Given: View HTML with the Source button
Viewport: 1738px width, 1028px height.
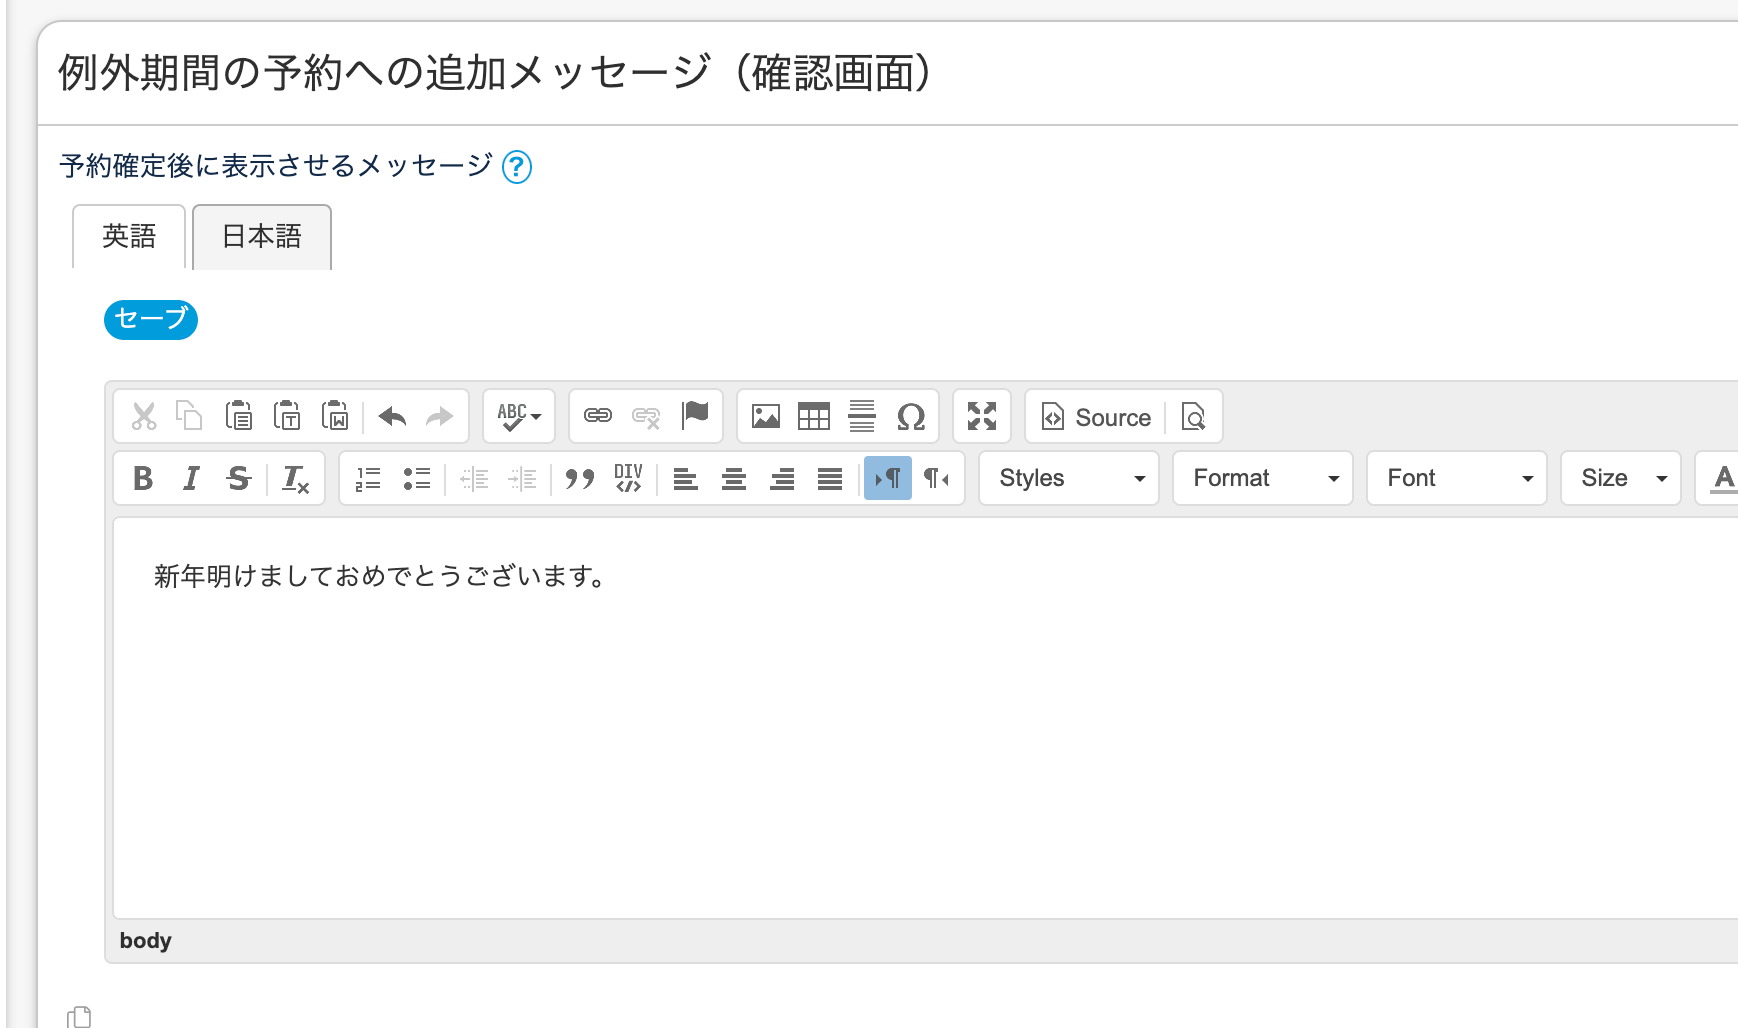Looking at the screenshot, I should (1097, 417).
